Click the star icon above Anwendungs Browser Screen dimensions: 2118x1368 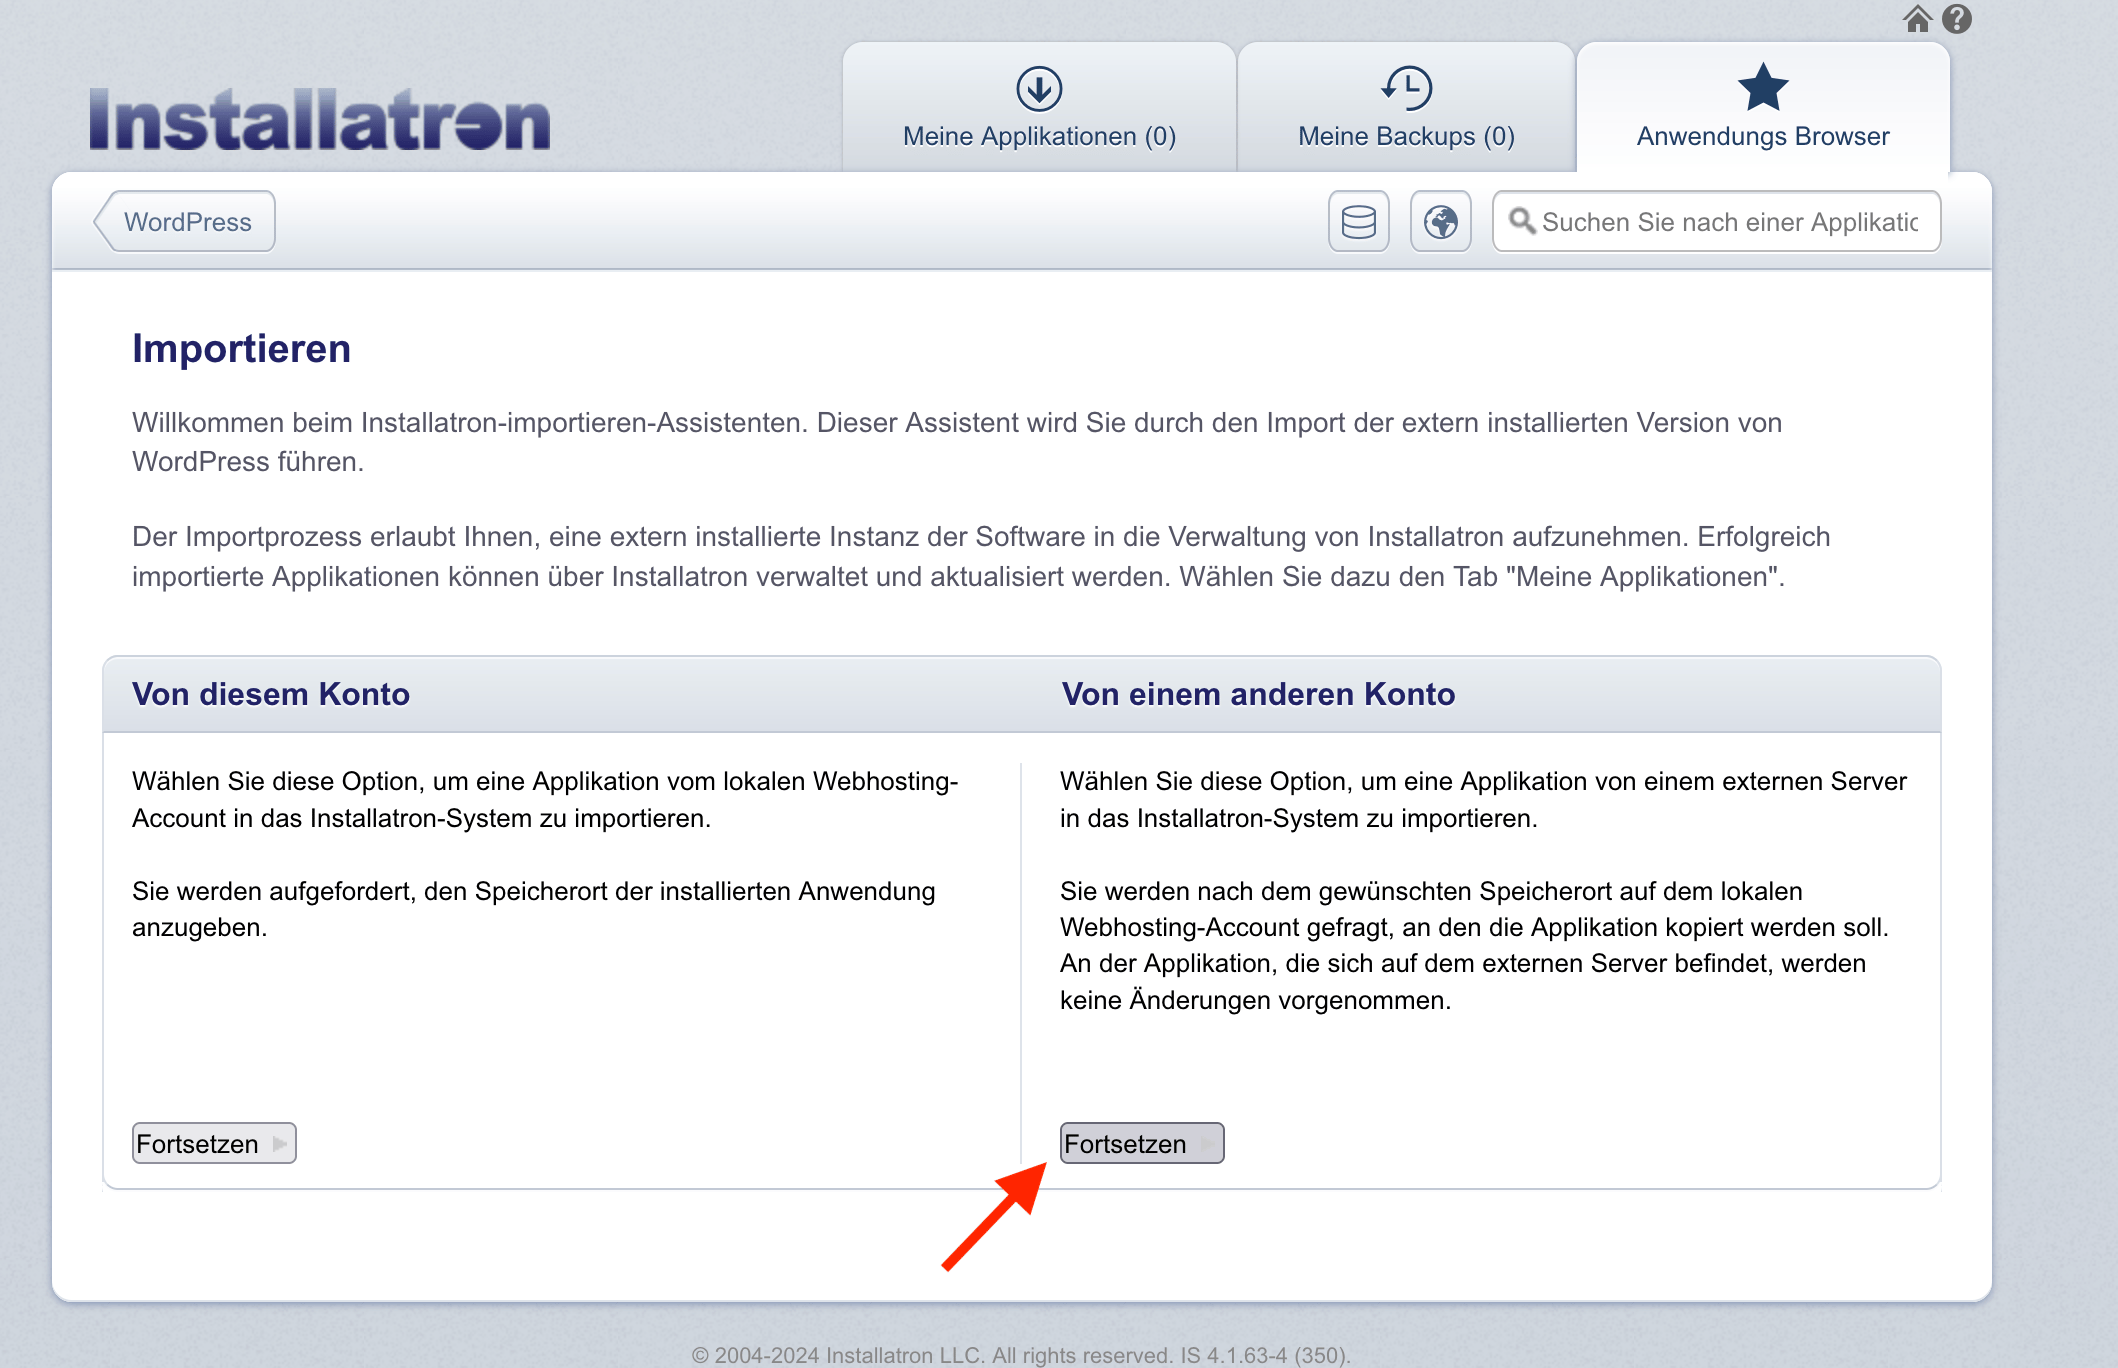coord(1762,87)
